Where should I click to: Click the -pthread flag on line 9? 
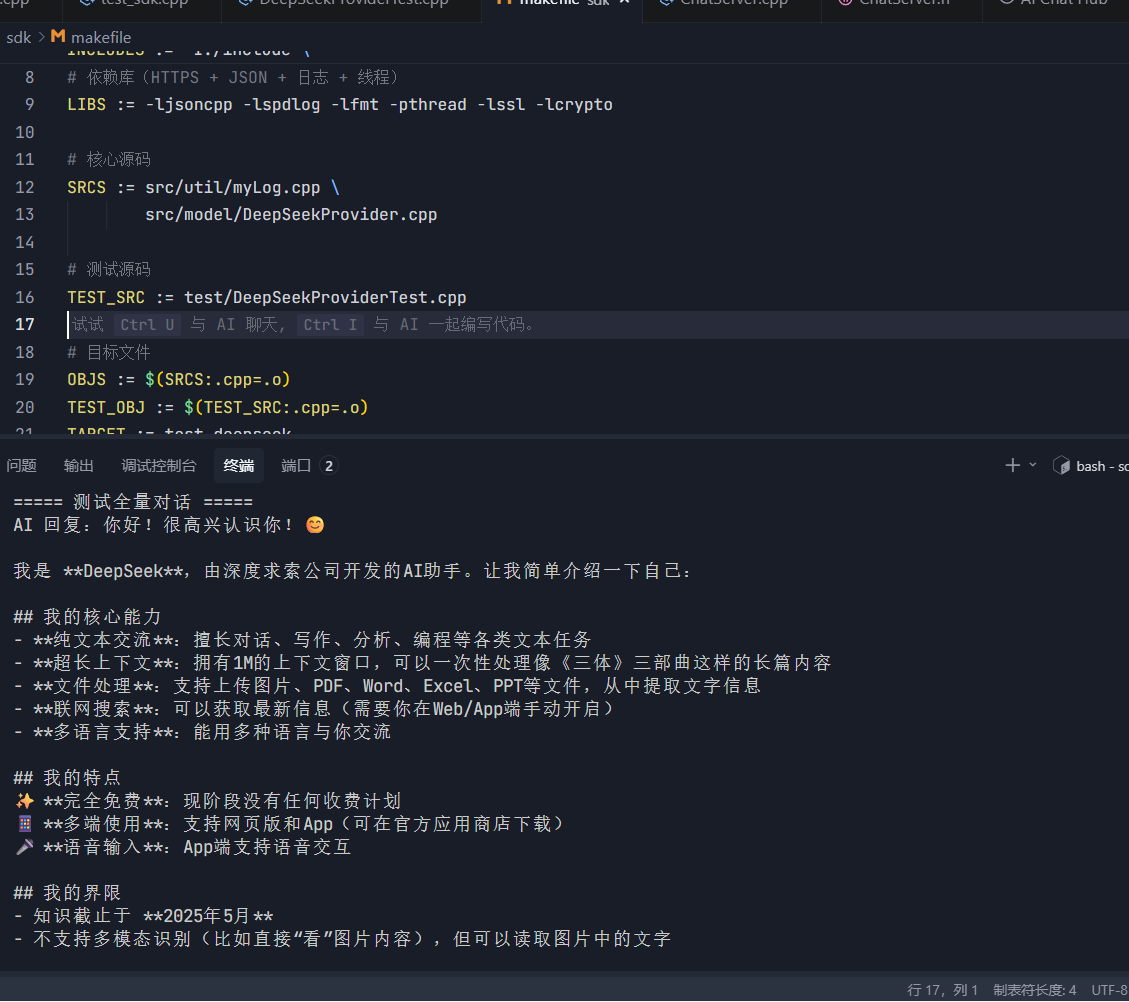pyautogui.click(x=428, y=104)
